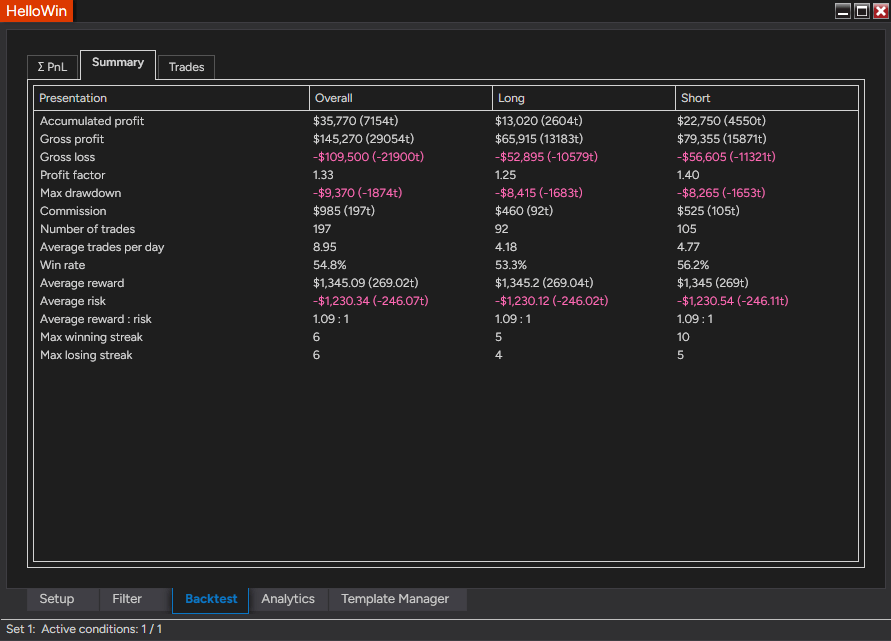Select the Average reward : risk label

[x=96, y=319]
